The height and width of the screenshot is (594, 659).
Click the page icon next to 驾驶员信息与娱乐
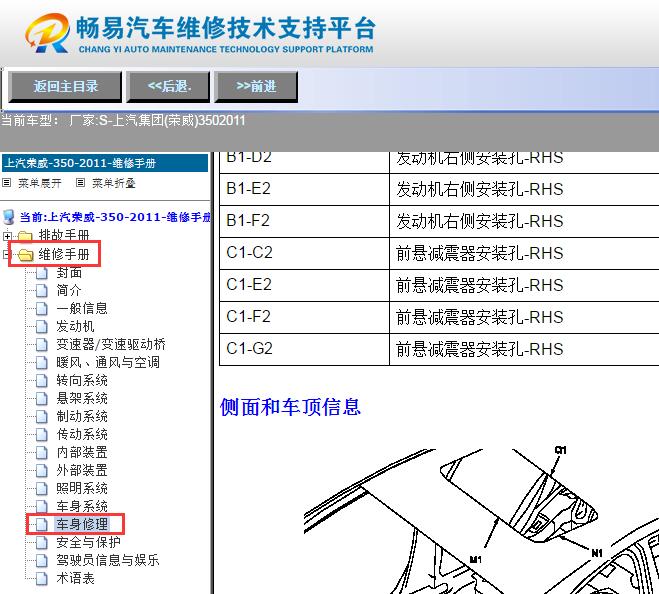42,561
